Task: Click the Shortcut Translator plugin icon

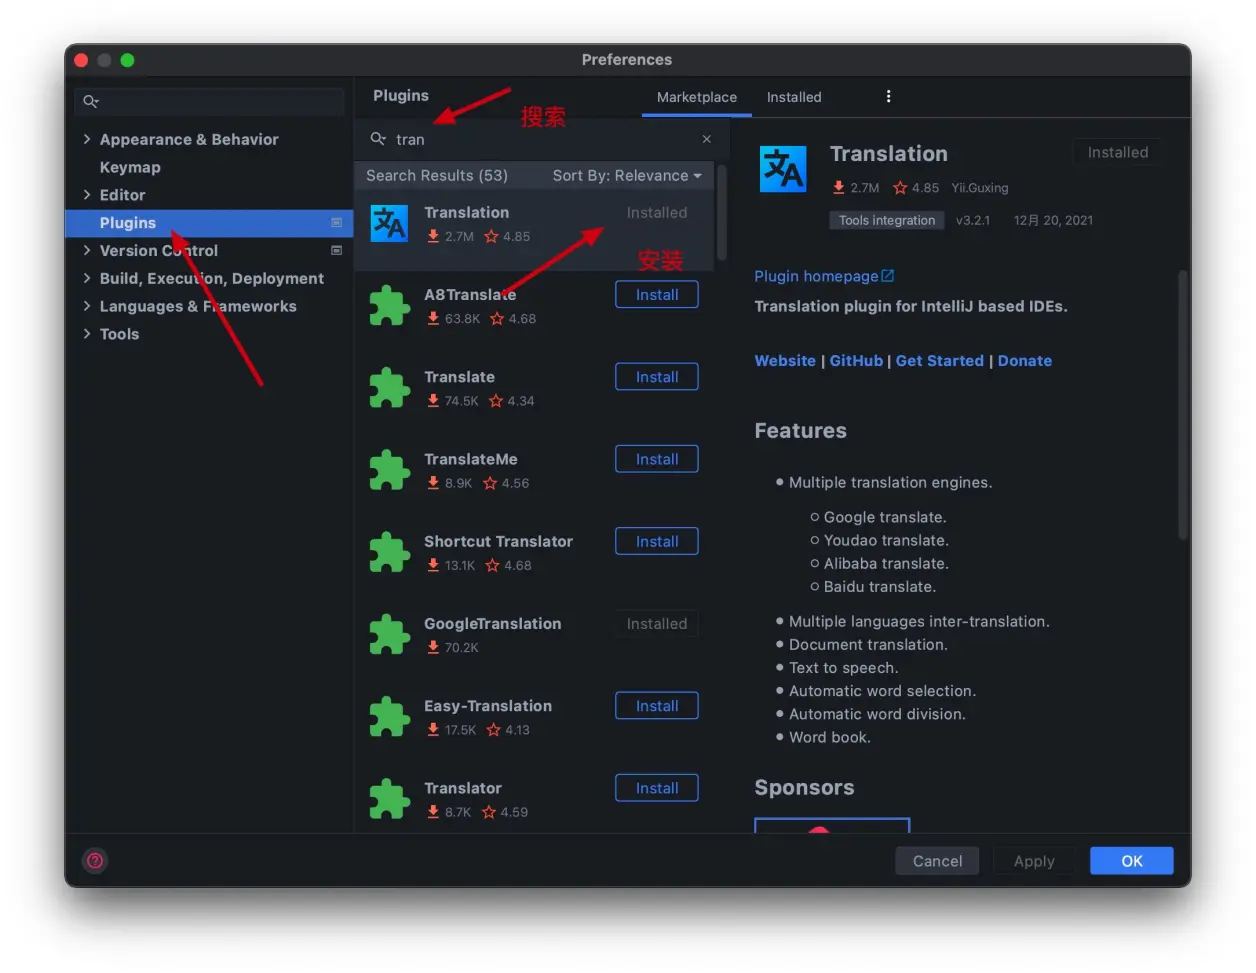Action: click(x=389, y=552)
